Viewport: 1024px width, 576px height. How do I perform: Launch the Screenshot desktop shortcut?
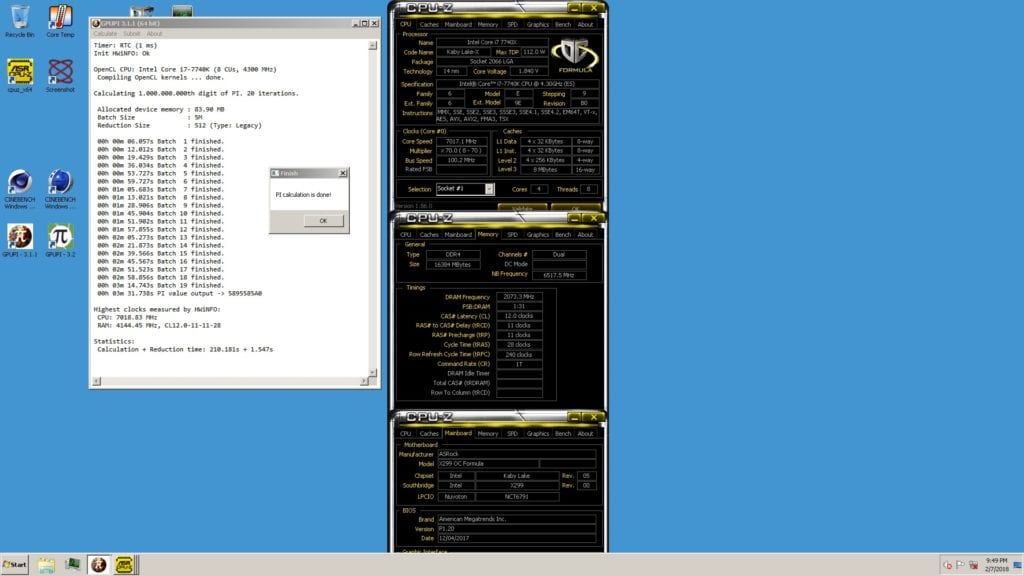(x=60, y=75)
